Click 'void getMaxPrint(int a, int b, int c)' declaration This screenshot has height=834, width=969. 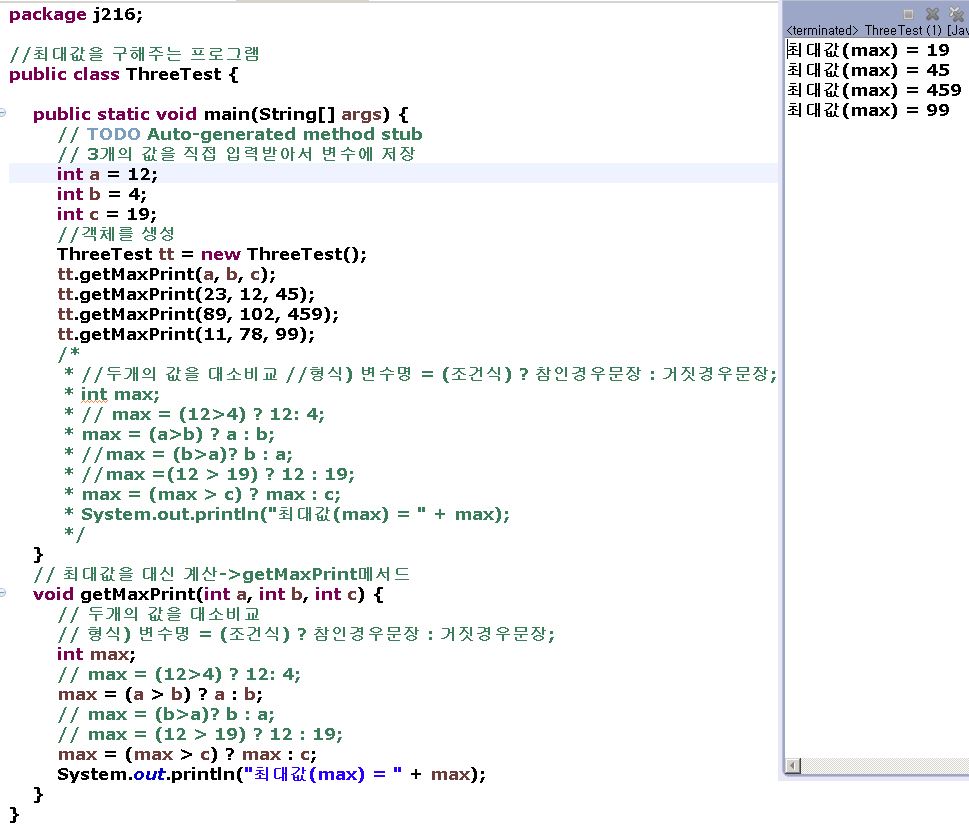pyautogui.click(x=208, y=594)
